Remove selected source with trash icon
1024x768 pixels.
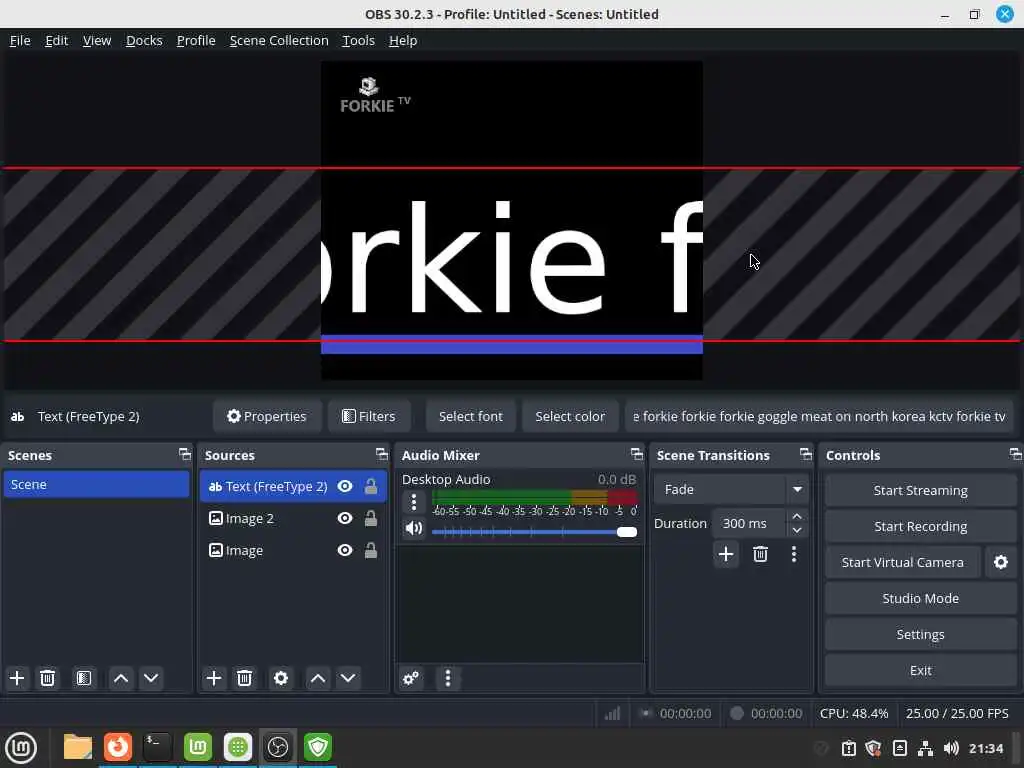tap(244, 678)
